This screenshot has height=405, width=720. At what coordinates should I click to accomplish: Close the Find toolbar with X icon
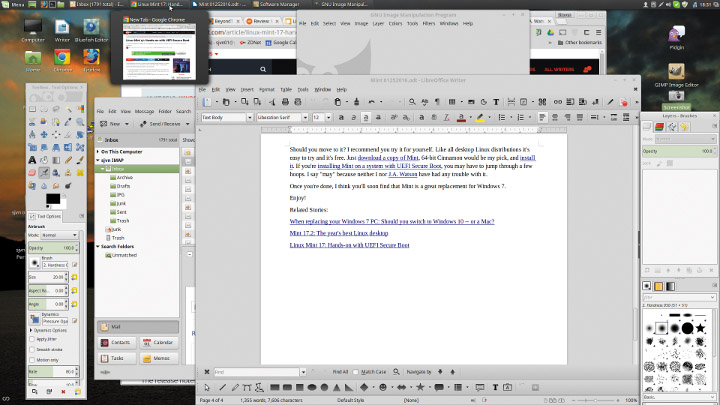(207, 372)
